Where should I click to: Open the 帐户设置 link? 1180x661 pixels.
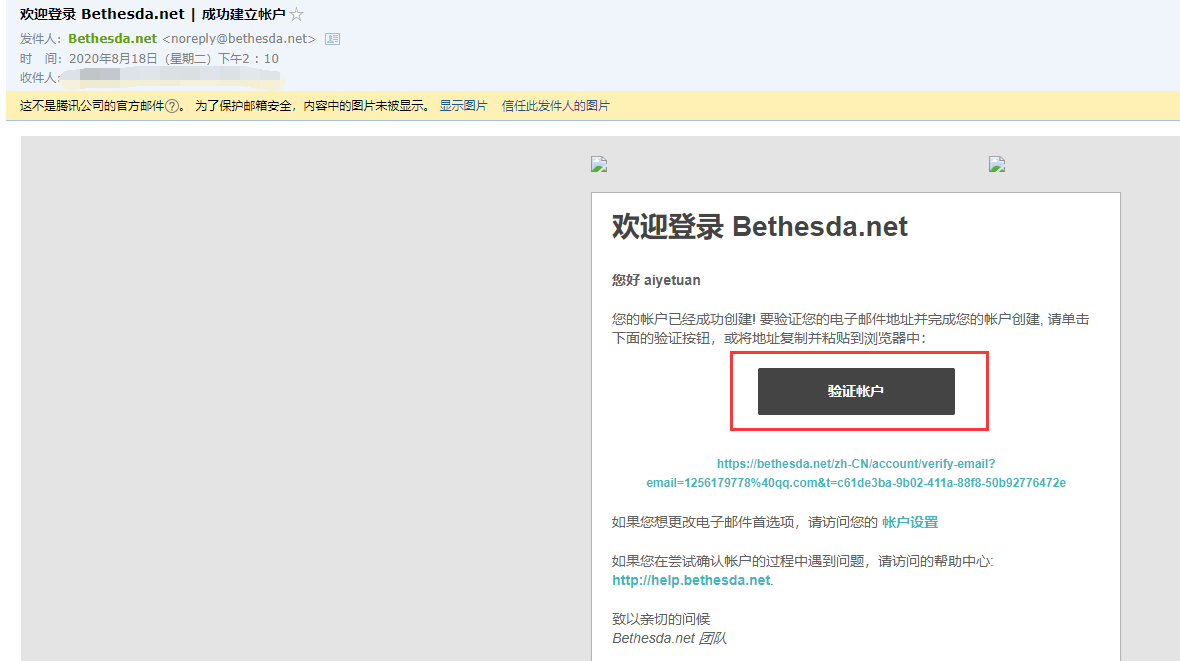point(910,522)
